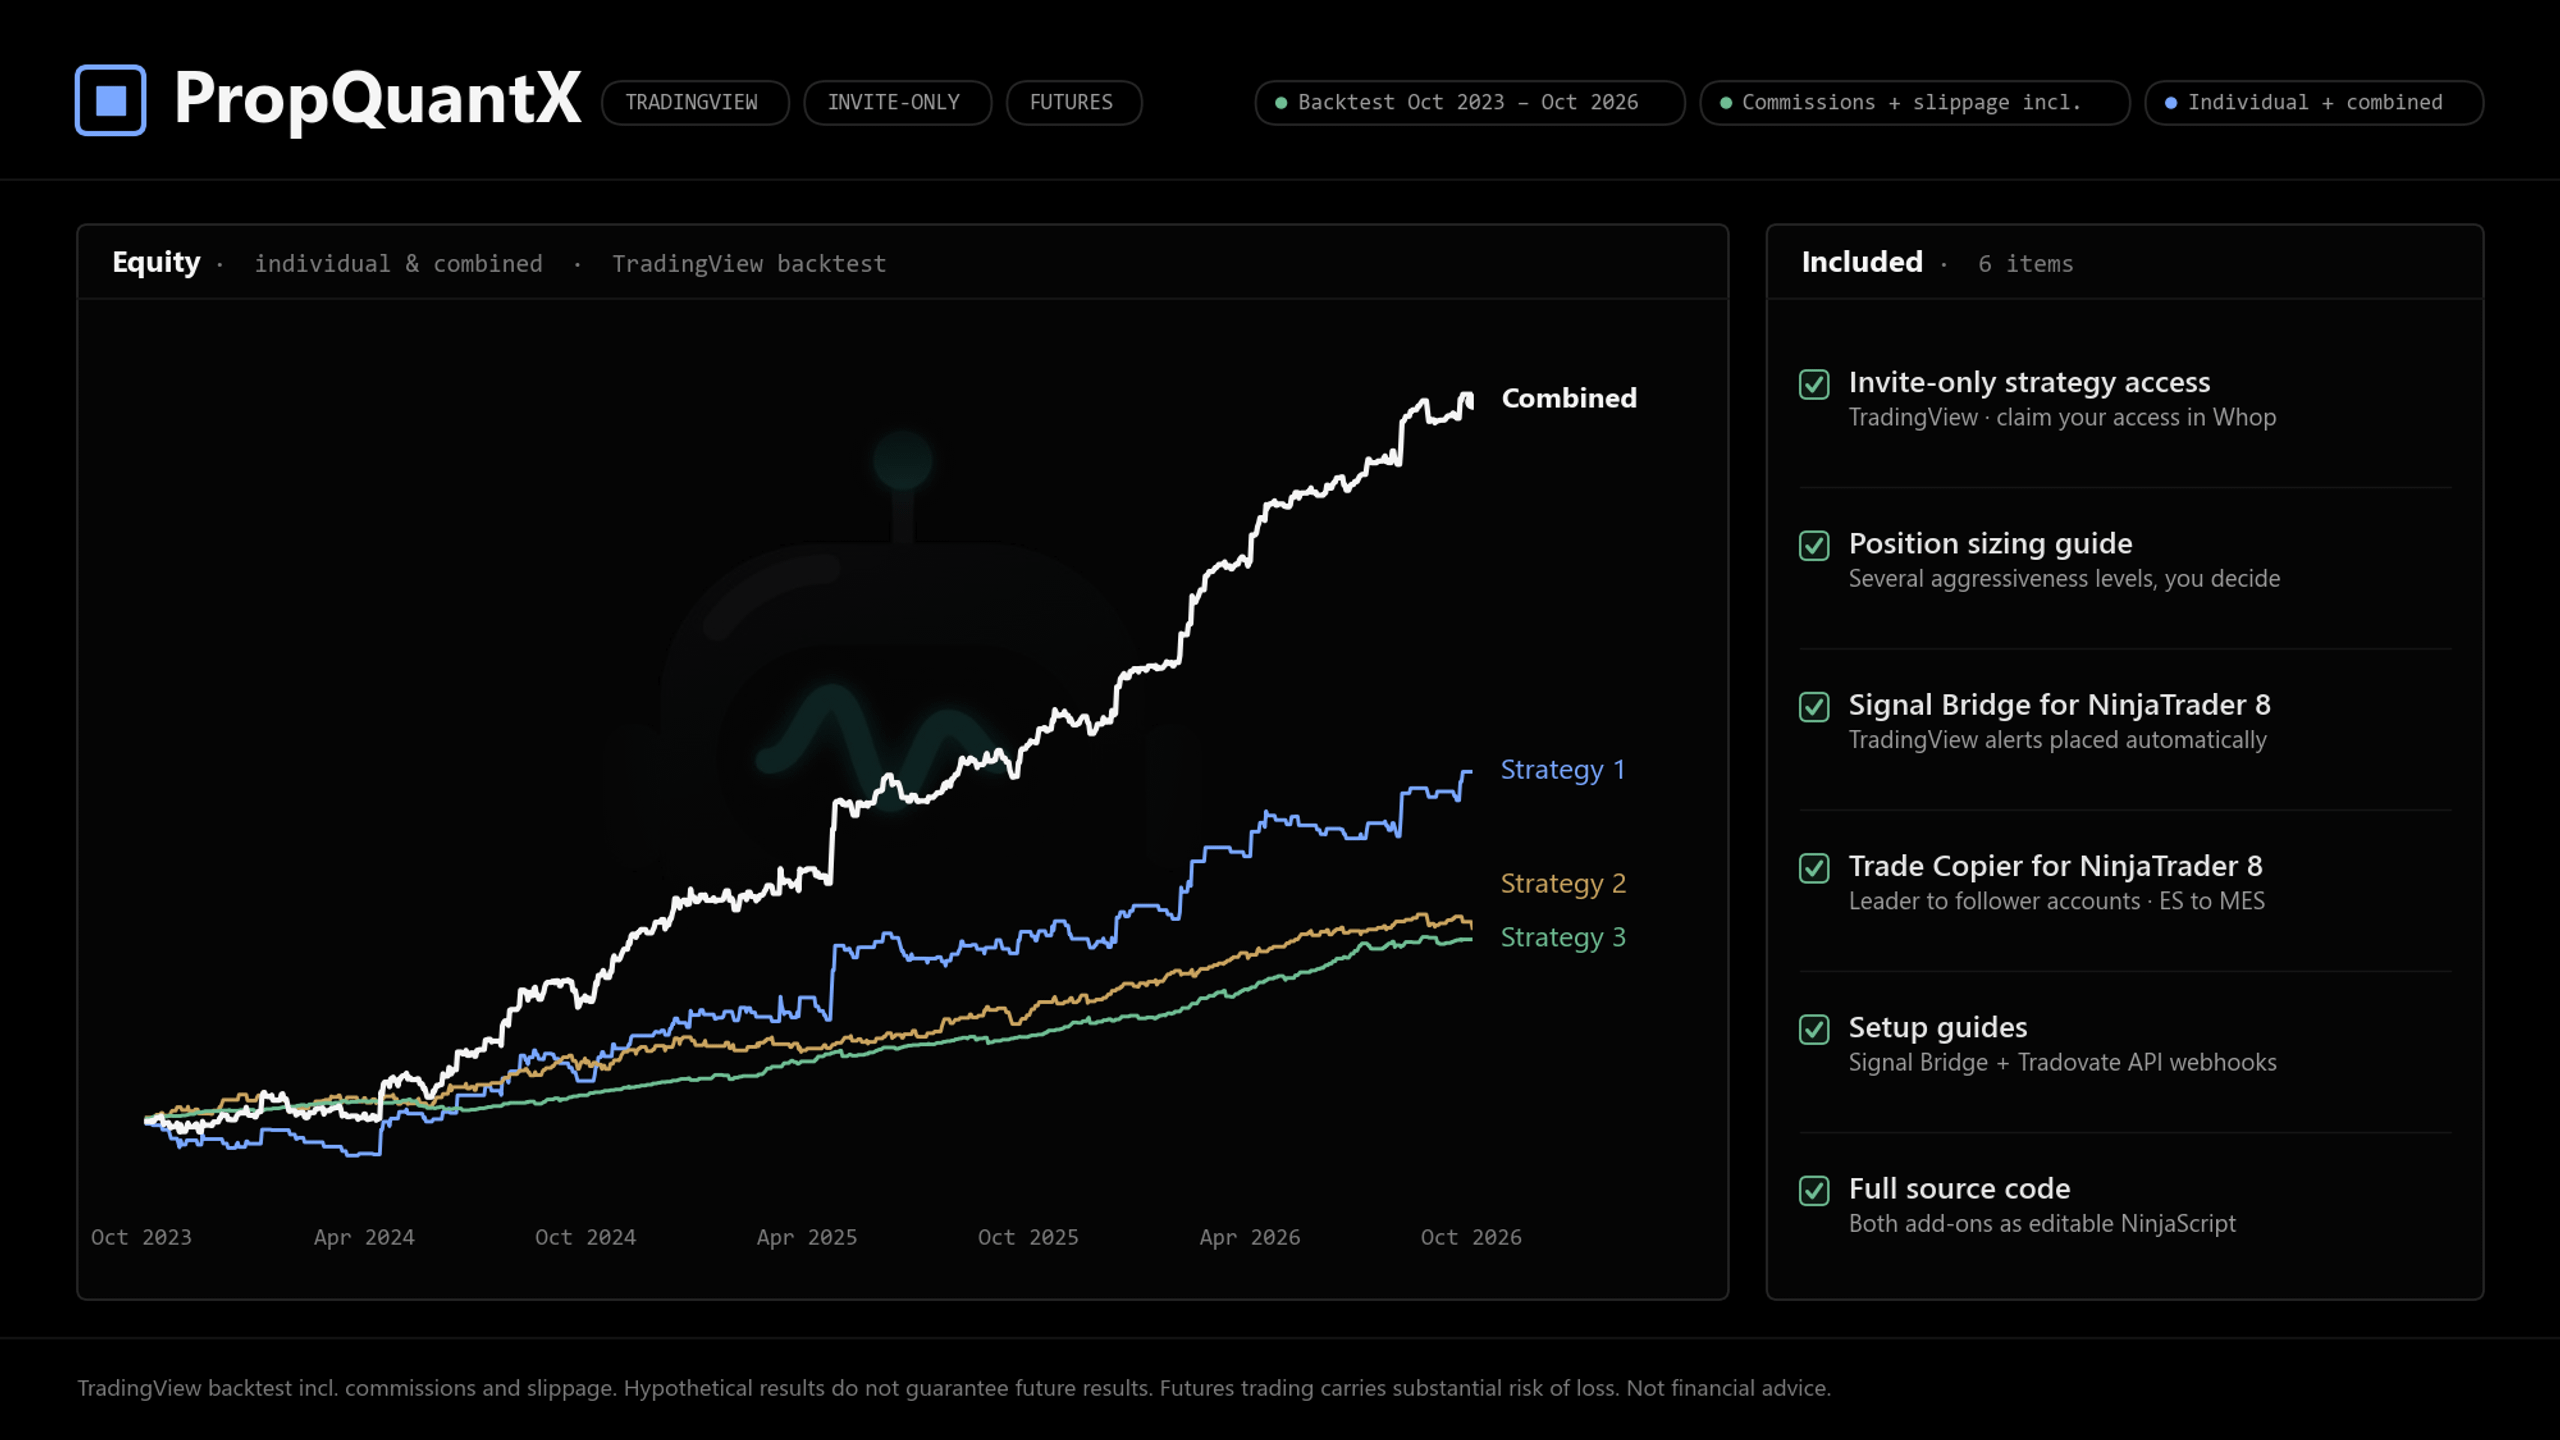The height and width of the screenshot is (1440, 2560).
Task: Click 'TradingView · claim your access in Whop' text
Action: (2062, 418)
